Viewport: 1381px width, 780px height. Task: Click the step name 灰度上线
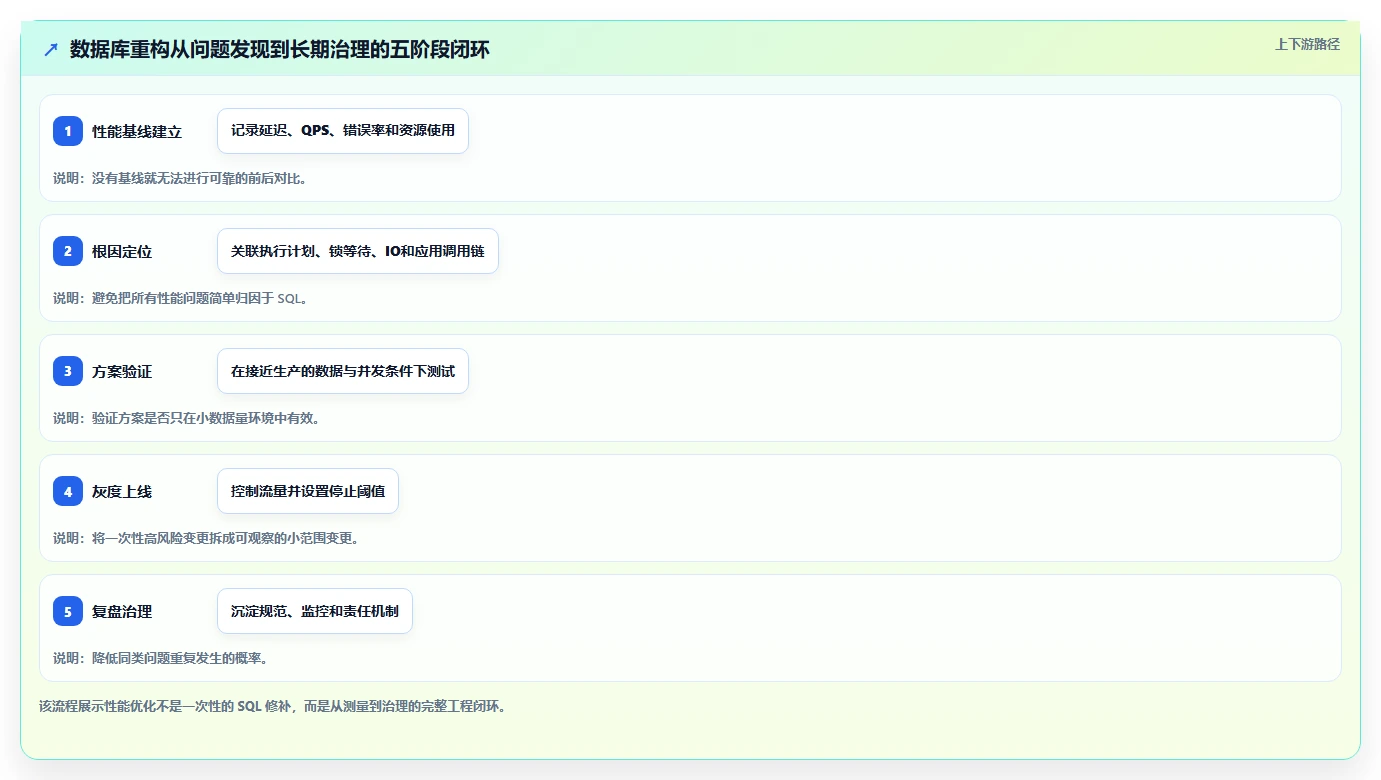coord(122,492)
